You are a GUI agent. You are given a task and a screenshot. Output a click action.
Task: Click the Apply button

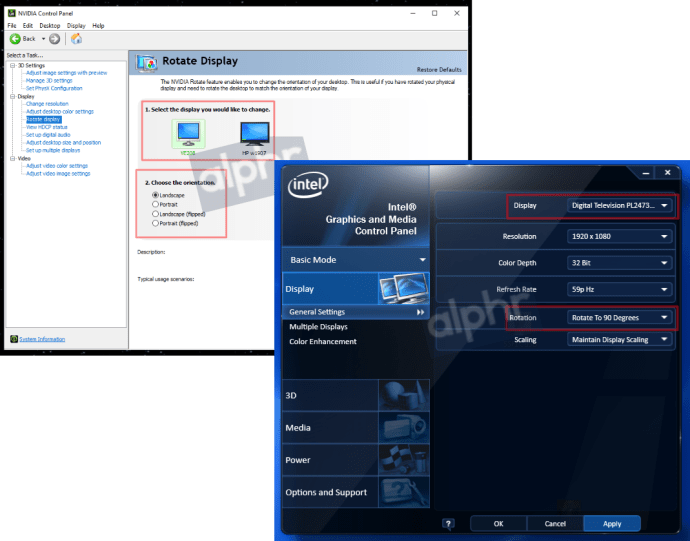point(611,523)
